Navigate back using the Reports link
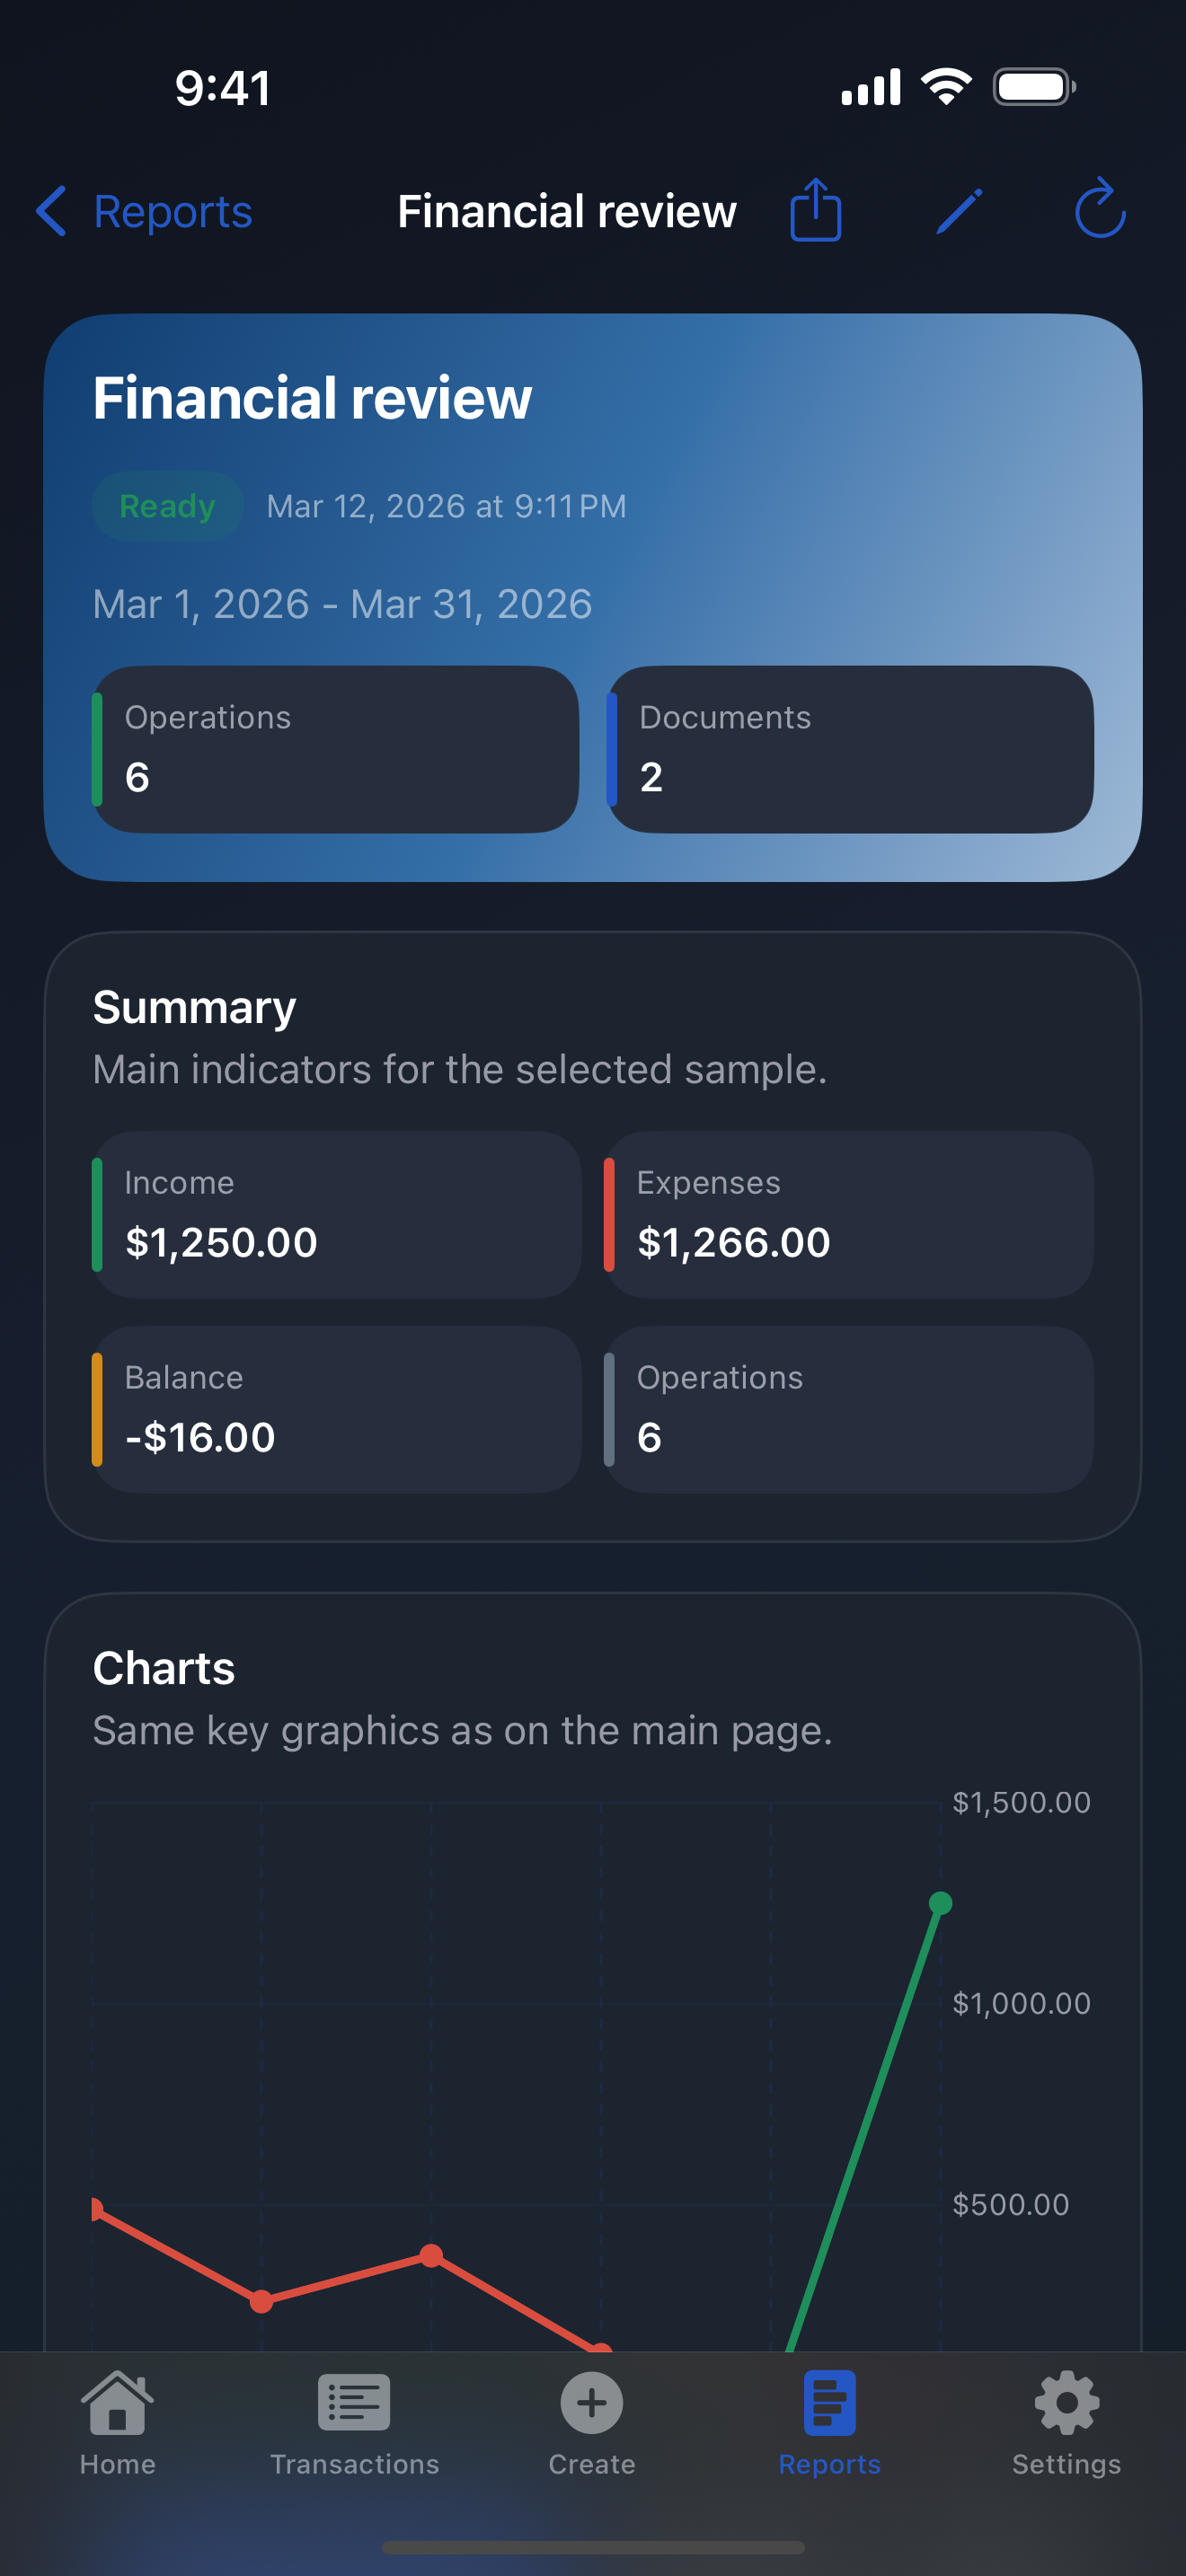 point(172,211)
